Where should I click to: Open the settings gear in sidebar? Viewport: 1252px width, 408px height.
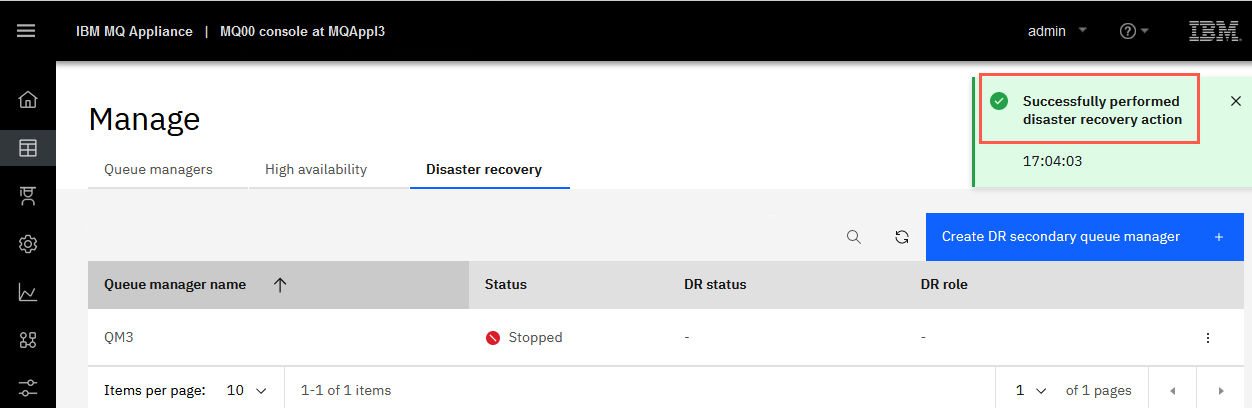(28, 244)
